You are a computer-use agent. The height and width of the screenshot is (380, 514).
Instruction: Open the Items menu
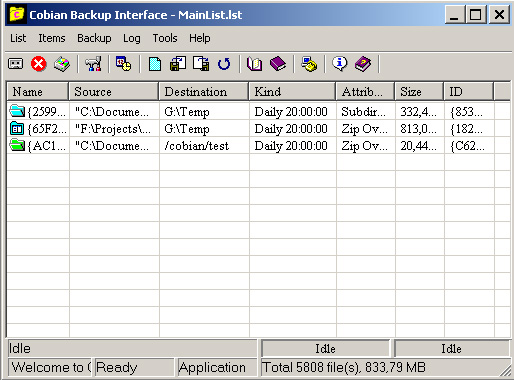52,38
